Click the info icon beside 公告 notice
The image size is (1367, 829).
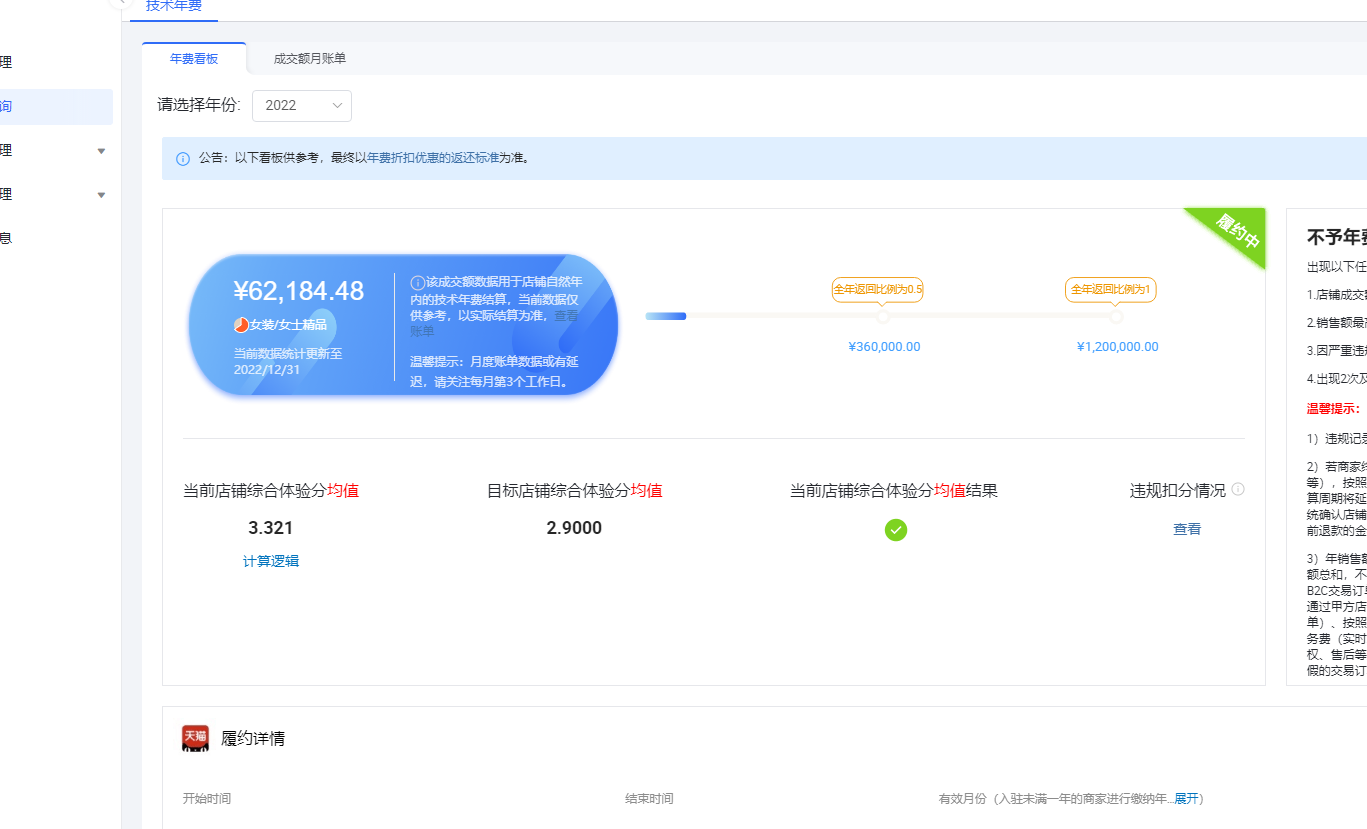[183, 159]
